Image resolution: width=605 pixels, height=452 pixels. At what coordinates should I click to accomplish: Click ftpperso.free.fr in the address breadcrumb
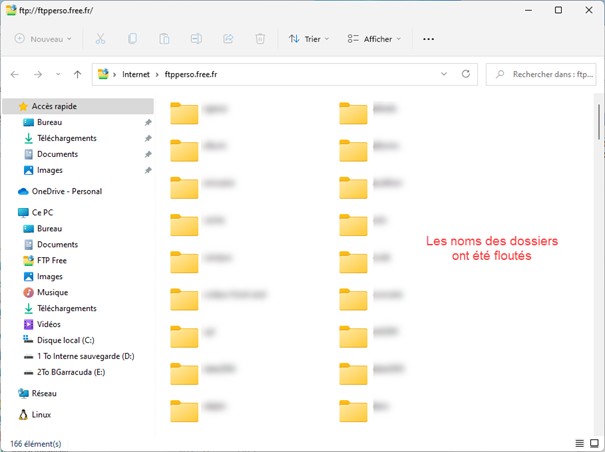pyautogui.click(x=191, y=74)
